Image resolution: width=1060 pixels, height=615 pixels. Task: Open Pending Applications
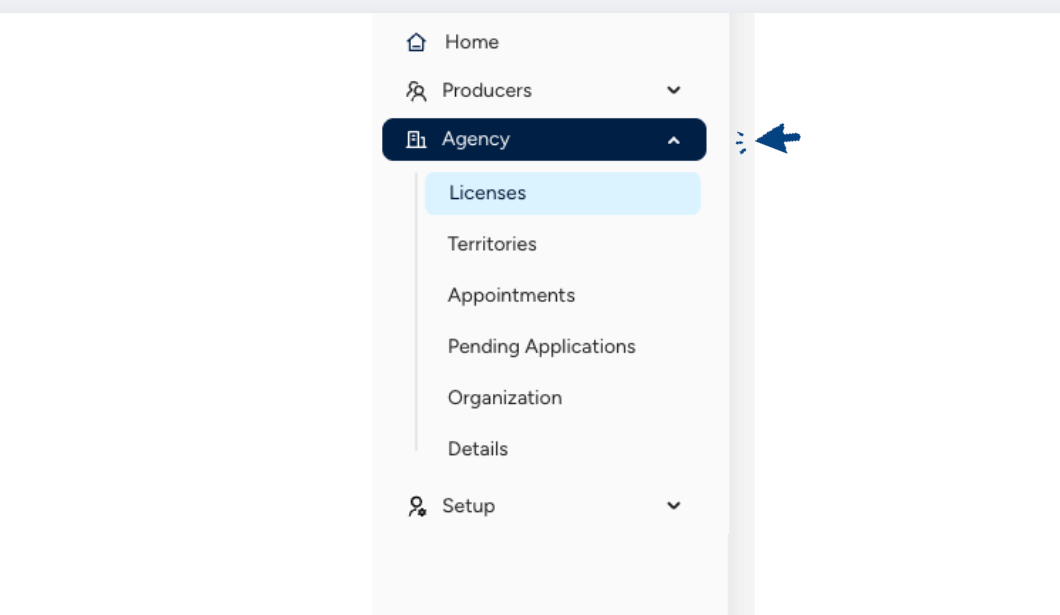(x=541, y=347)
